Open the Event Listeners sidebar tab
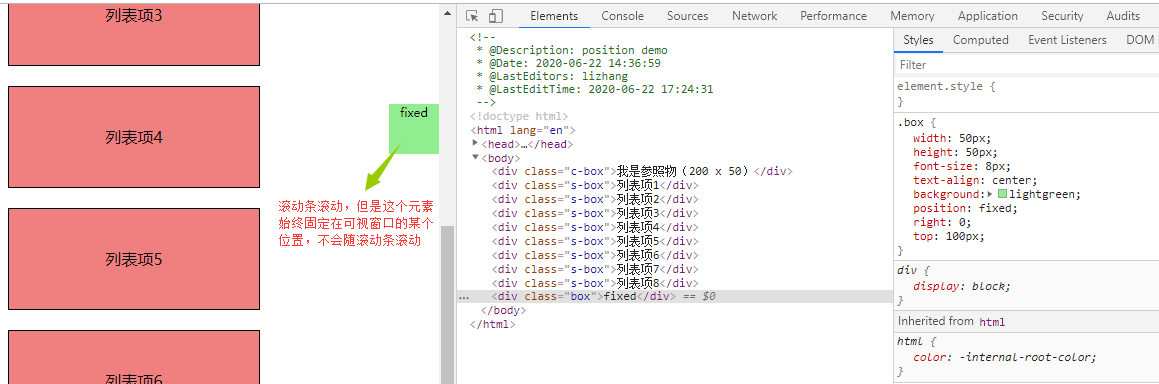 1067,41
